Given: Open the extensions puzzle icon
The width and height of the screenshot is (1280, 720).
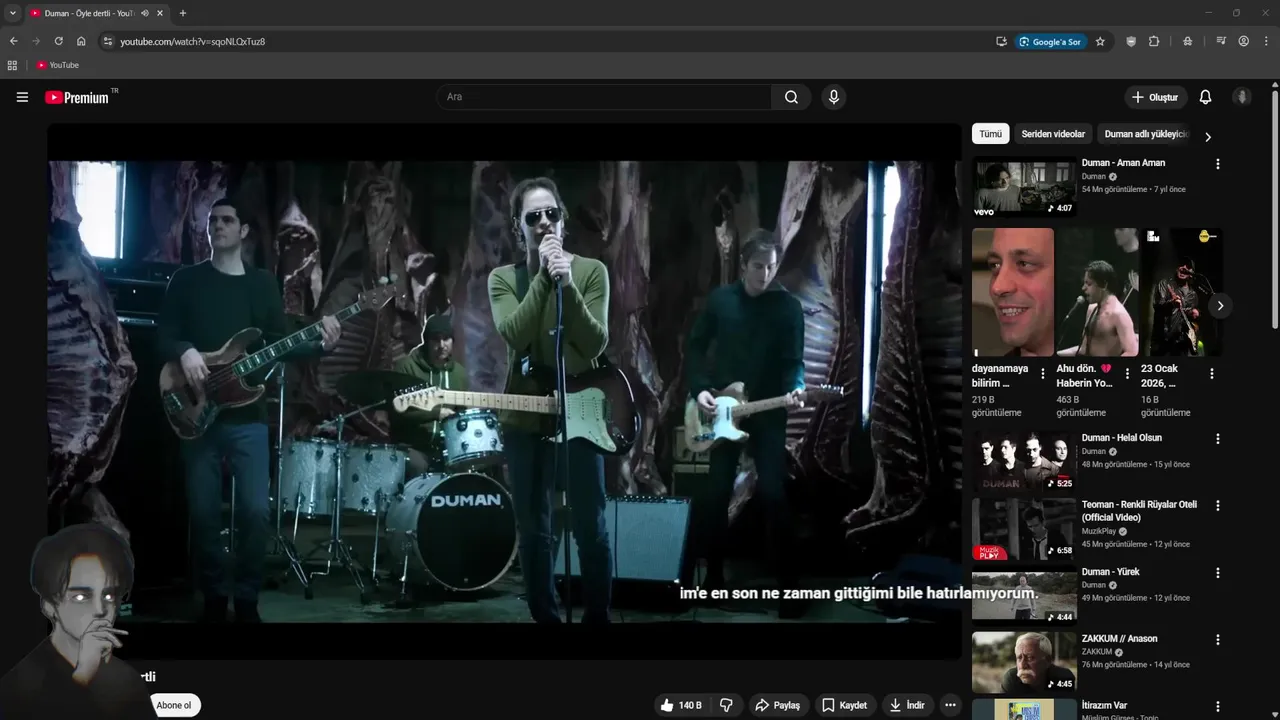Looking at the screenshot, I should click(1154, 41).
